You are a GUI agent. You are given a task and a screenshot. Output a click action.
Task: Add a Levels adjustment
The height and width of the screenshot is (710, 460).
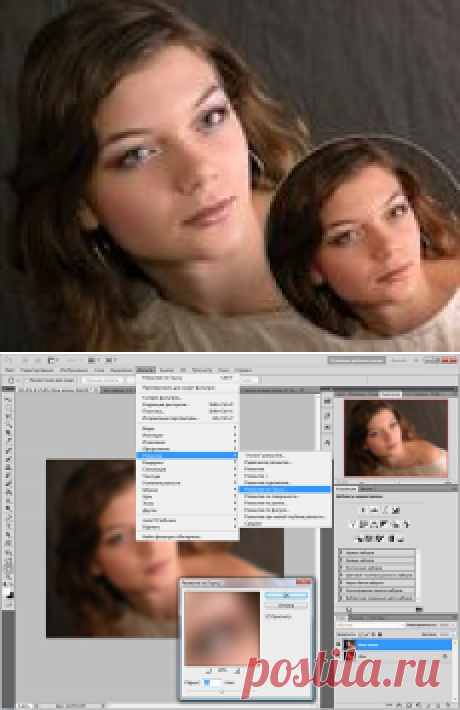(x=374, y=510)
